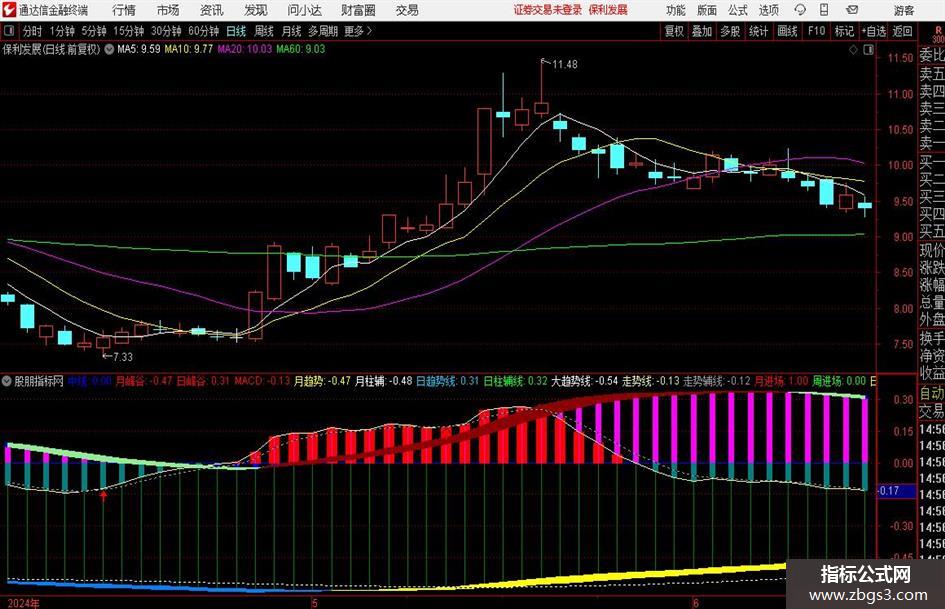Viewport: 945px width, 609px height.
Task: Click the MA10: 9.77 indicator value
Action: click(189, 49)
